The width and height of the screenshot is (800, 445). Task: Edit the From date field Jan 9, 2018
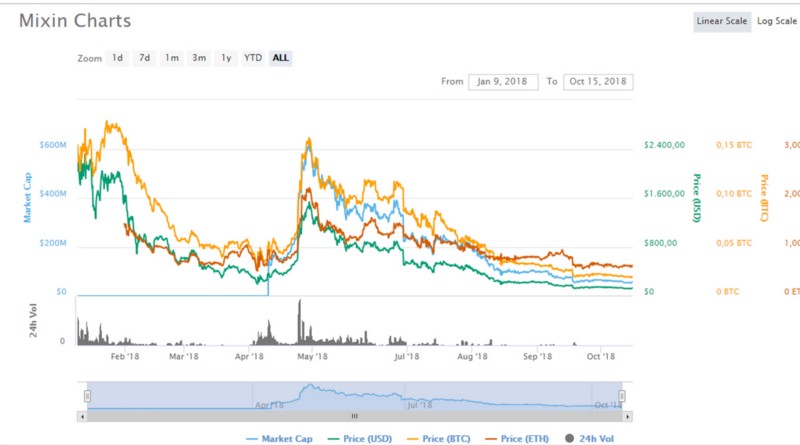pos(503,82)
